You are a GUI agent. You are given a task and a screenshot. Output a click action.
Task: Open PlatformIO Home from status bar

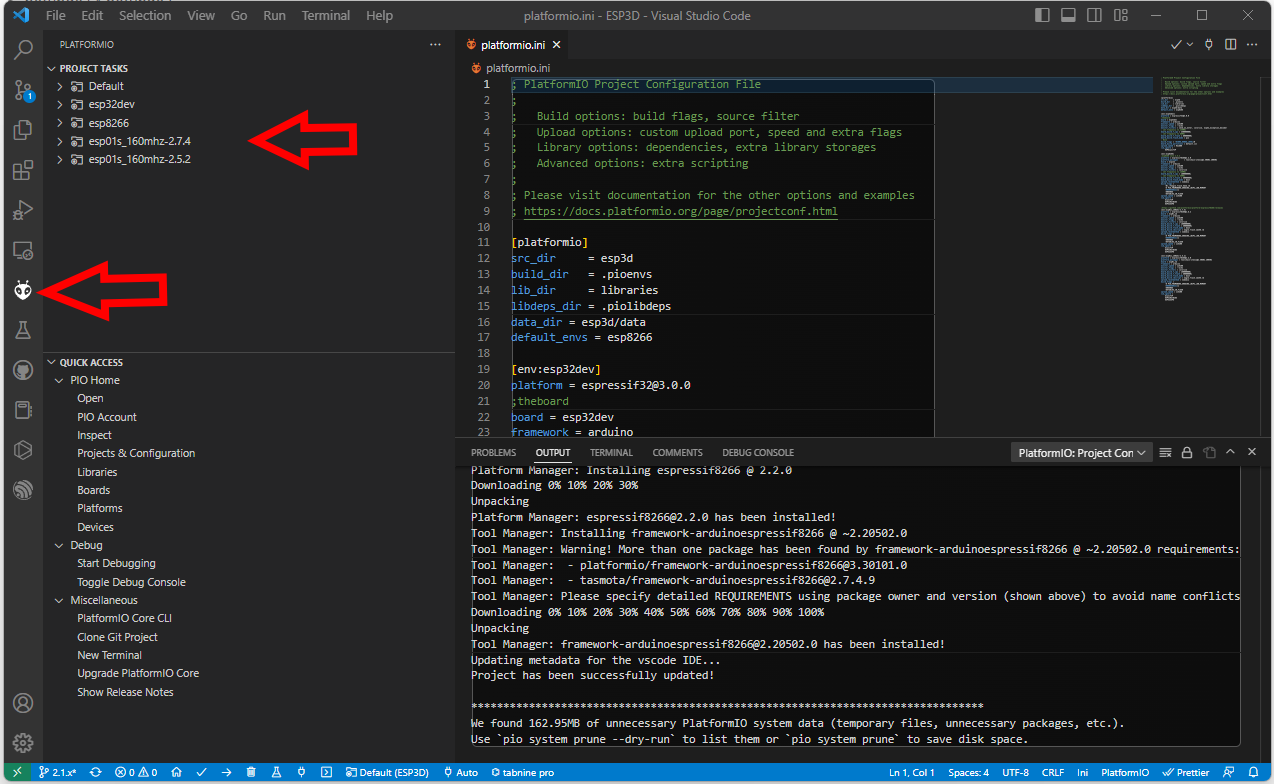[x=176, y=773]
